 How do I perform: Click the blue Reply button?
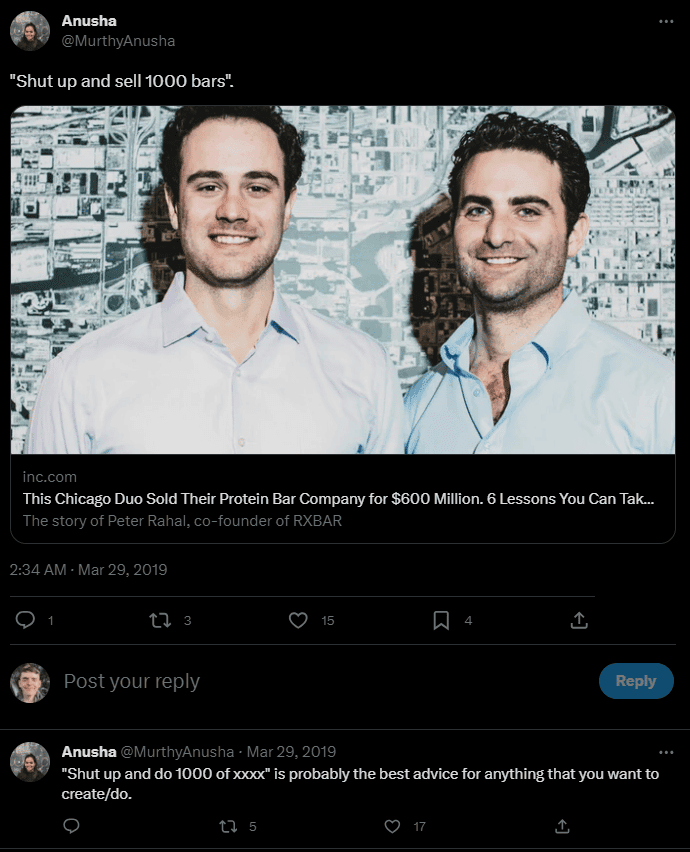click(636, 680)
